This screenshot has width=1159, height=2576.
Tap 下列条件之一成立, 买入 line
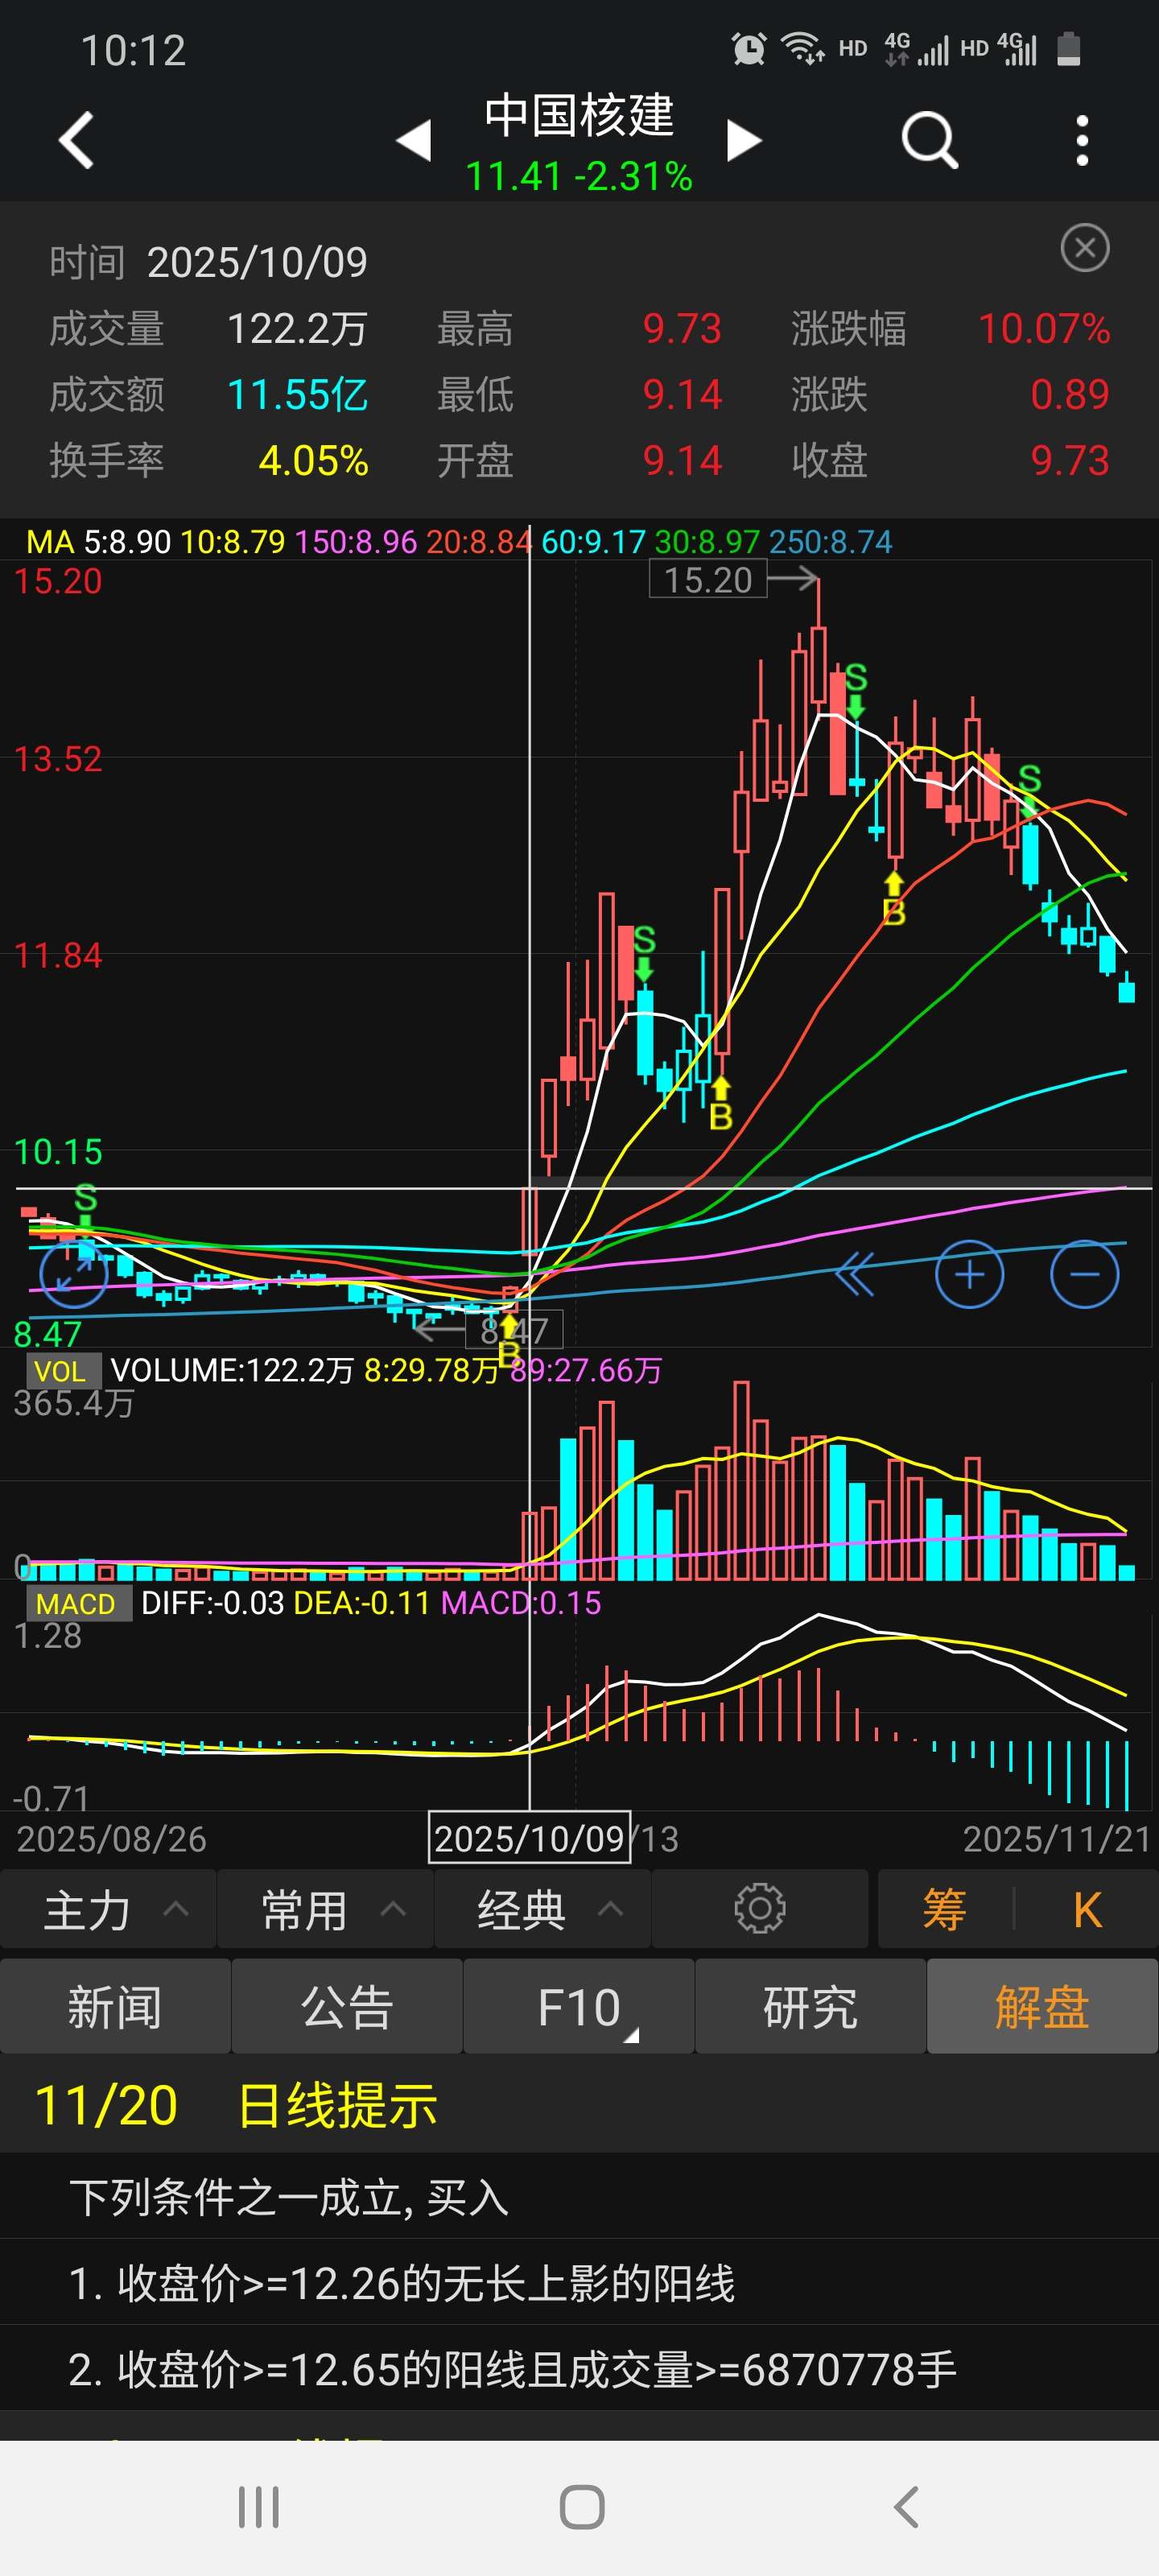(x=289, y=2197)
